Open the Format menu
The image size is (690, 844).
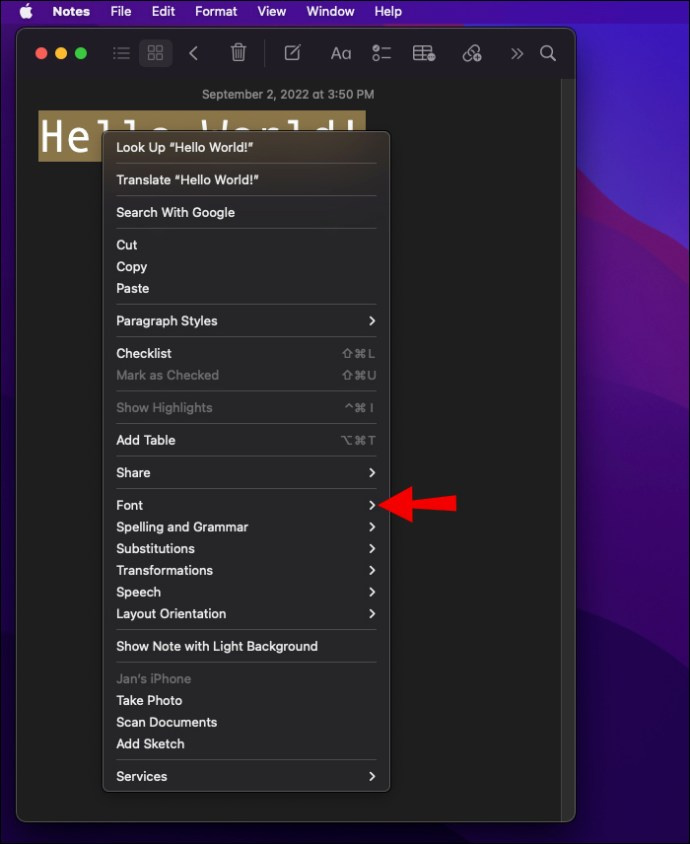[216, 11]
